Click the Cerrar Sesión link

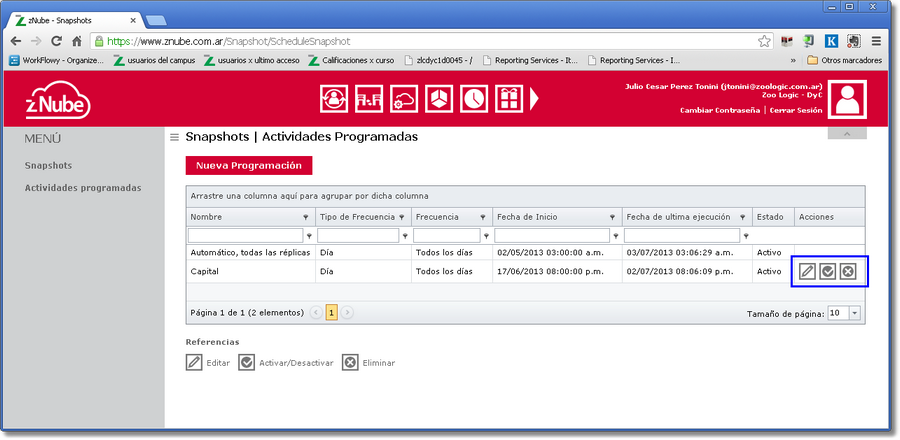797,110
